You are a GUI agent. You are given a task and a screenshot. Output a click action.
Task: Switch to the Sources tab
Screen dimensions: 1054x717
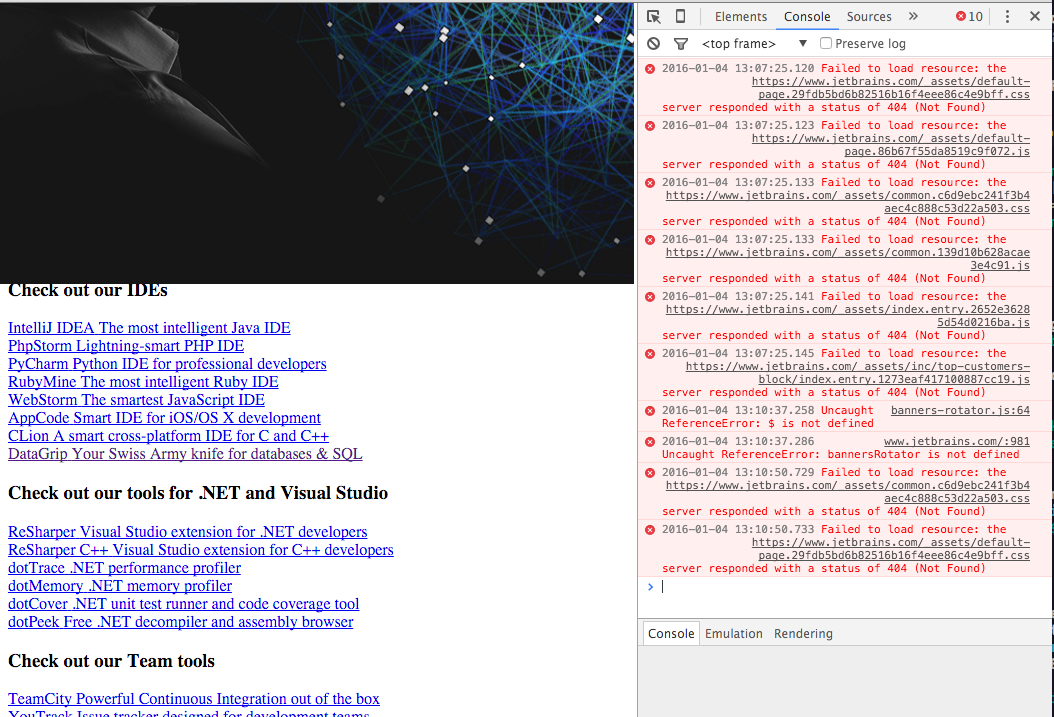click(868, 17)
